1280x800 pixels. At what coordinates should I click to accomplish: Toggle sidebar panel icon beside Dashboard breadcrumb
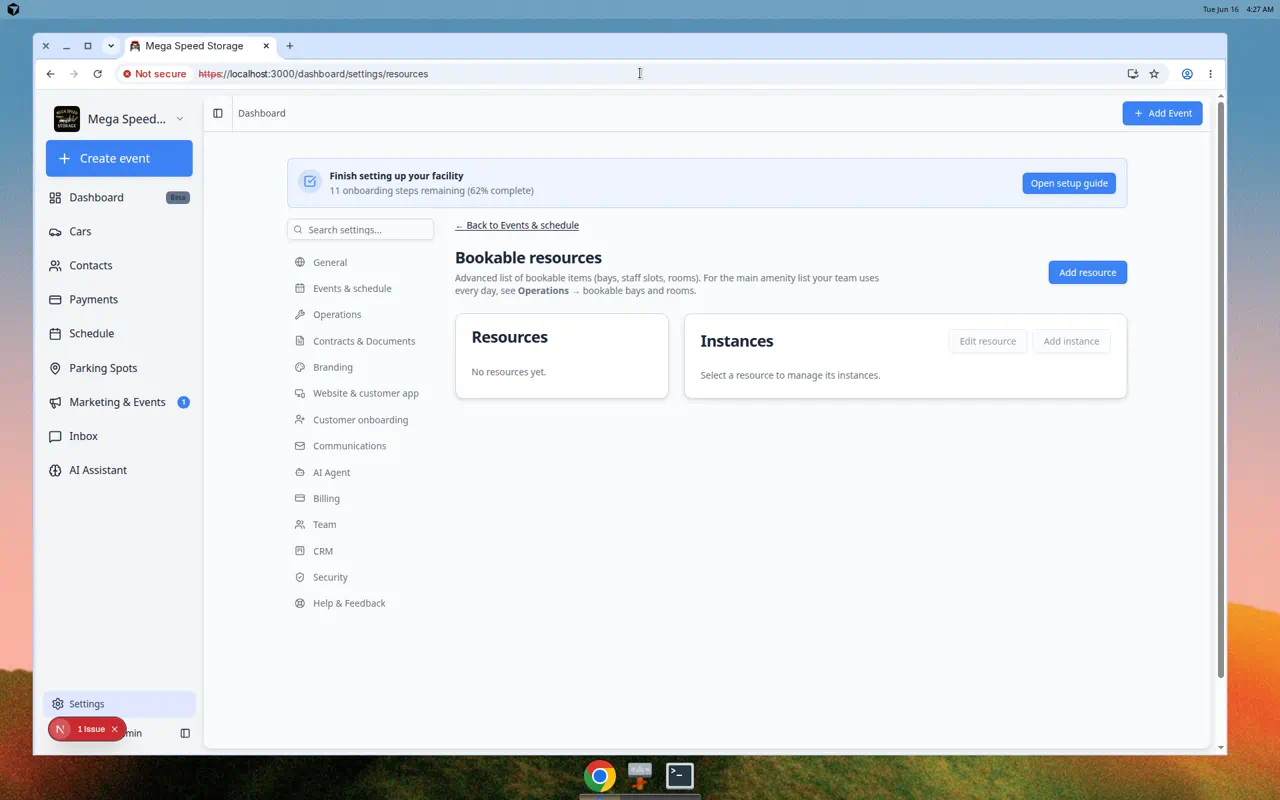218,113
